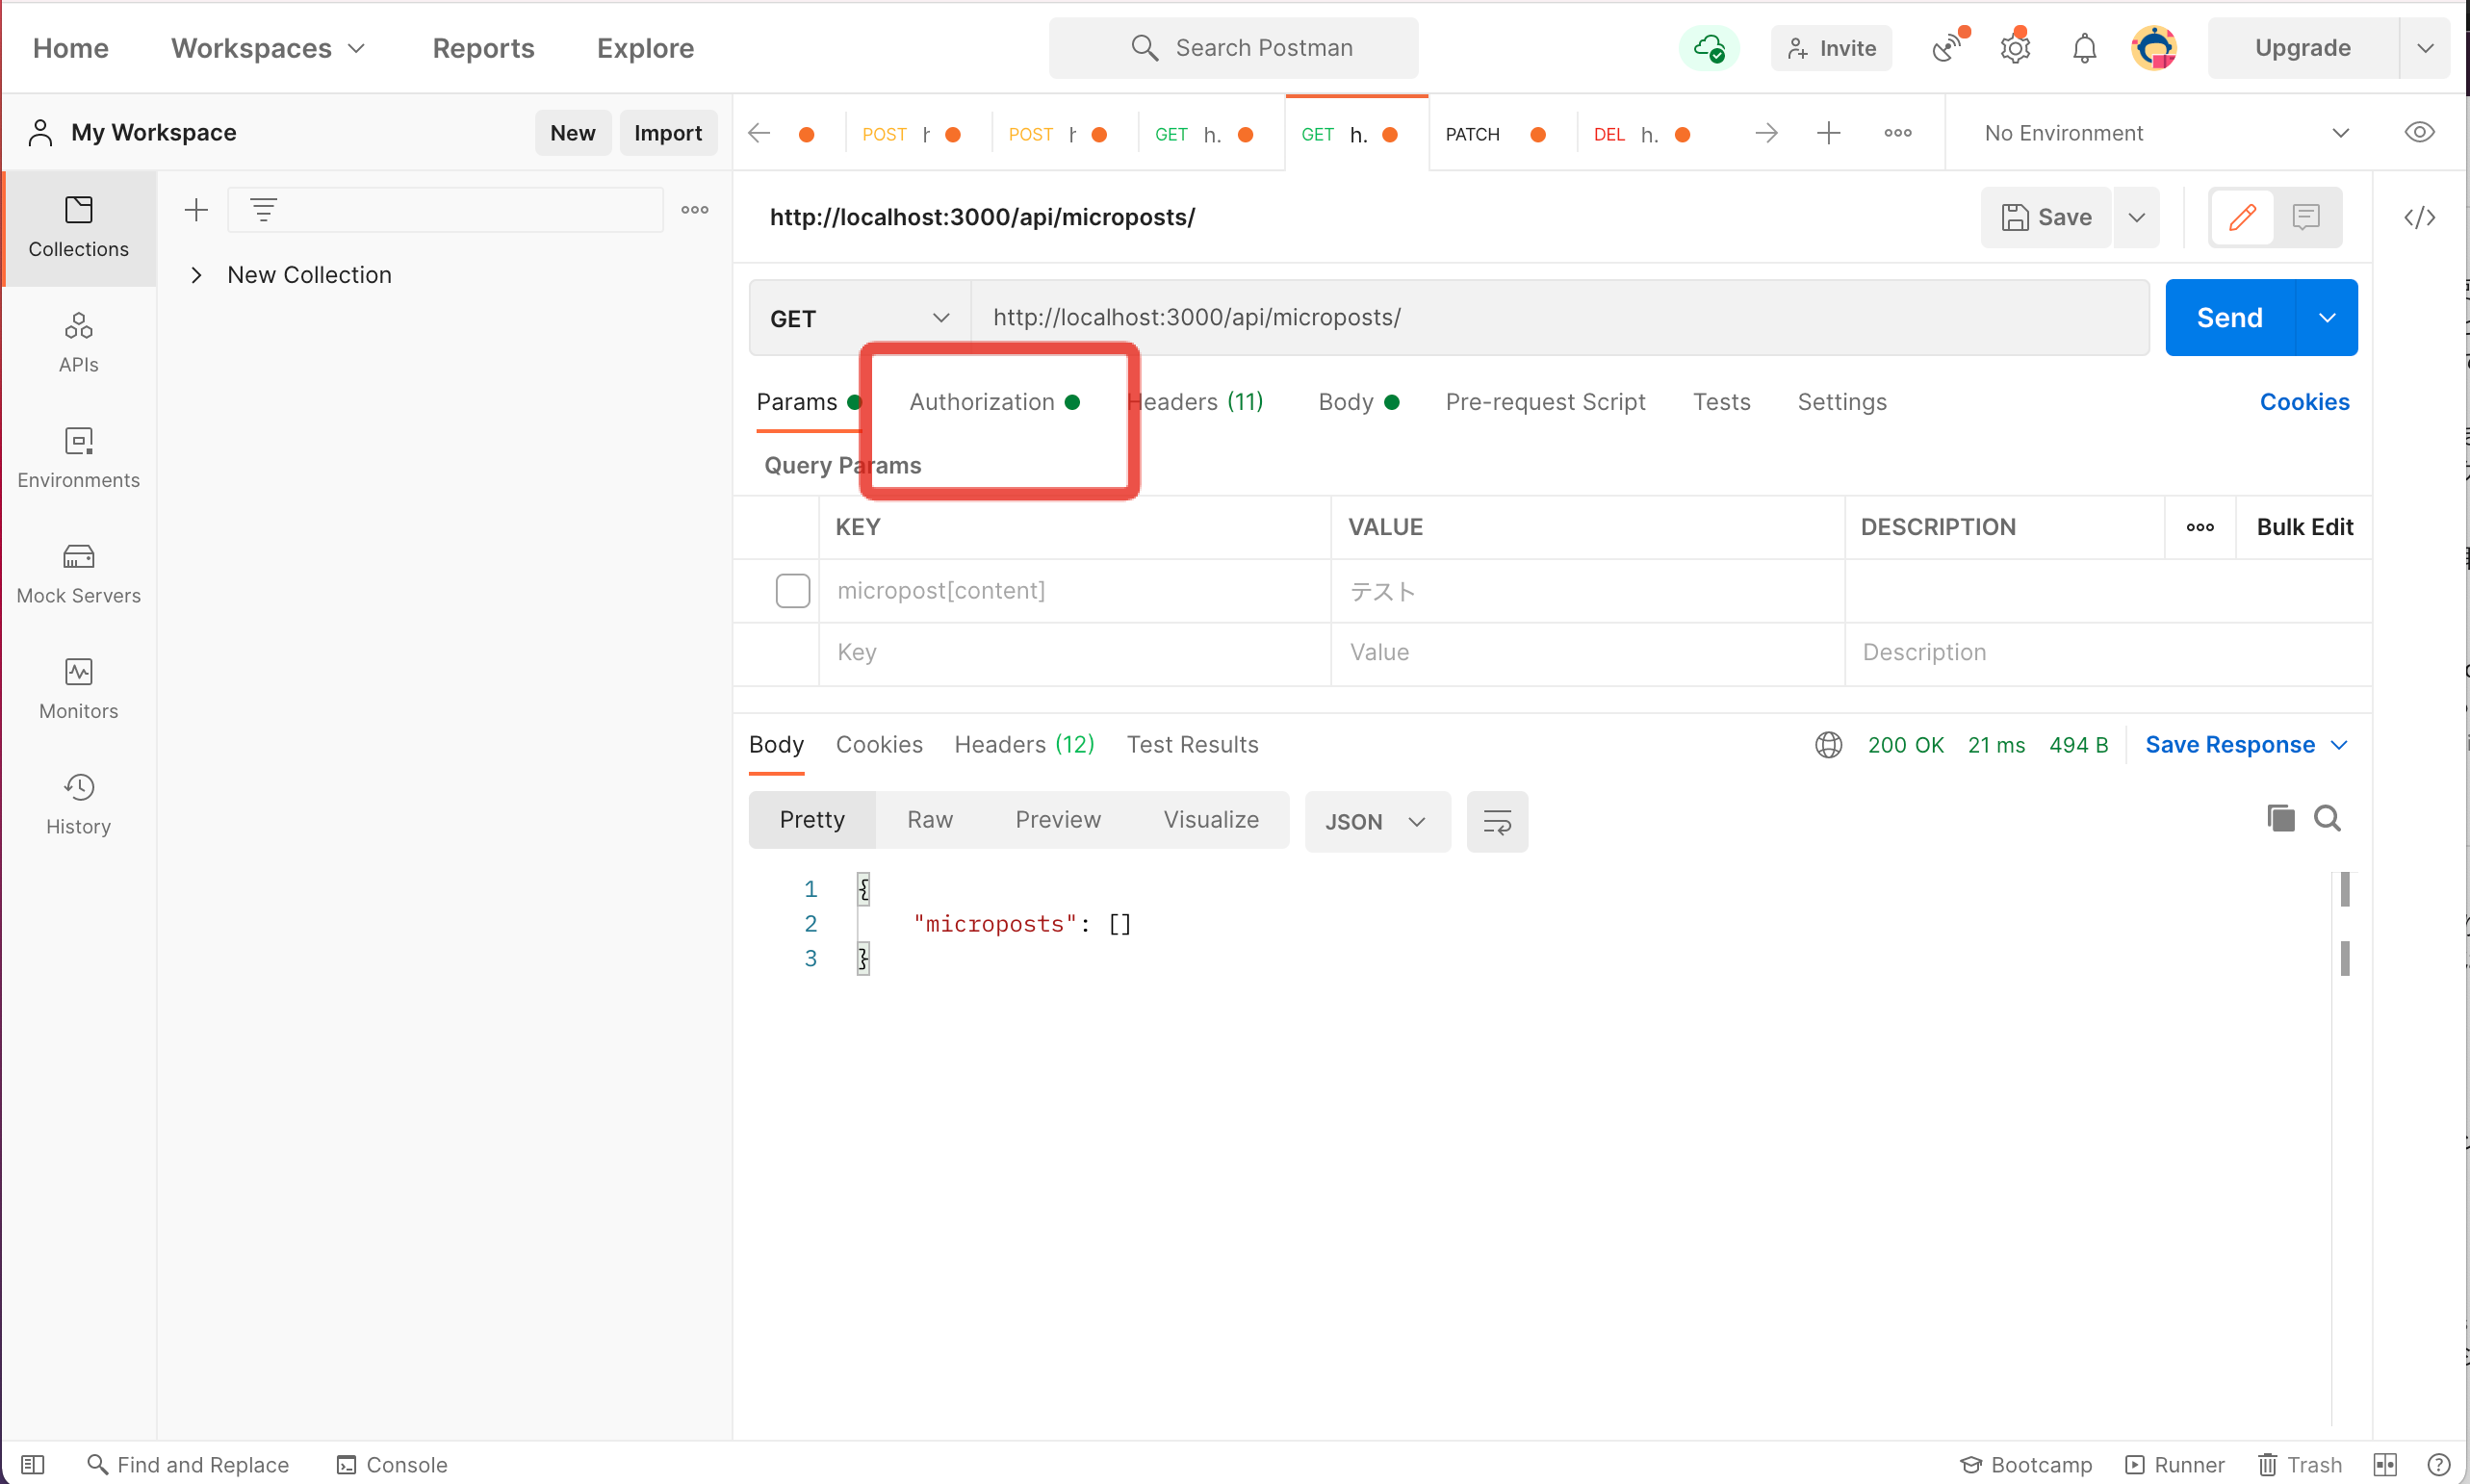Image resolution: width=2470 pixels, height=1484 pixels.
Task: Open the Postman Console
Action: (392, 1464)
